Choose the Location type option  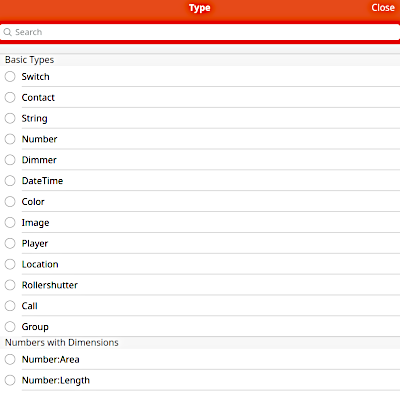point(10,264)
